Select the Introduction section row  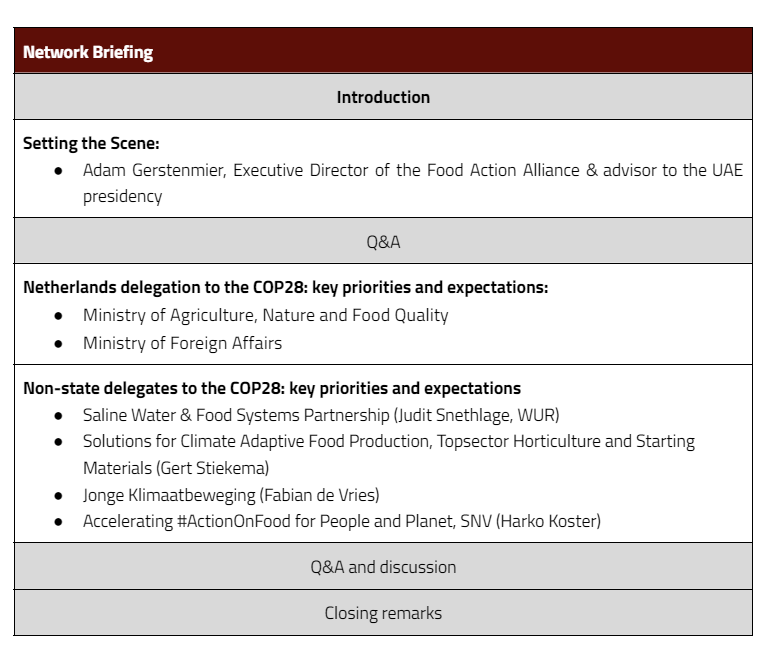point(383,97)
